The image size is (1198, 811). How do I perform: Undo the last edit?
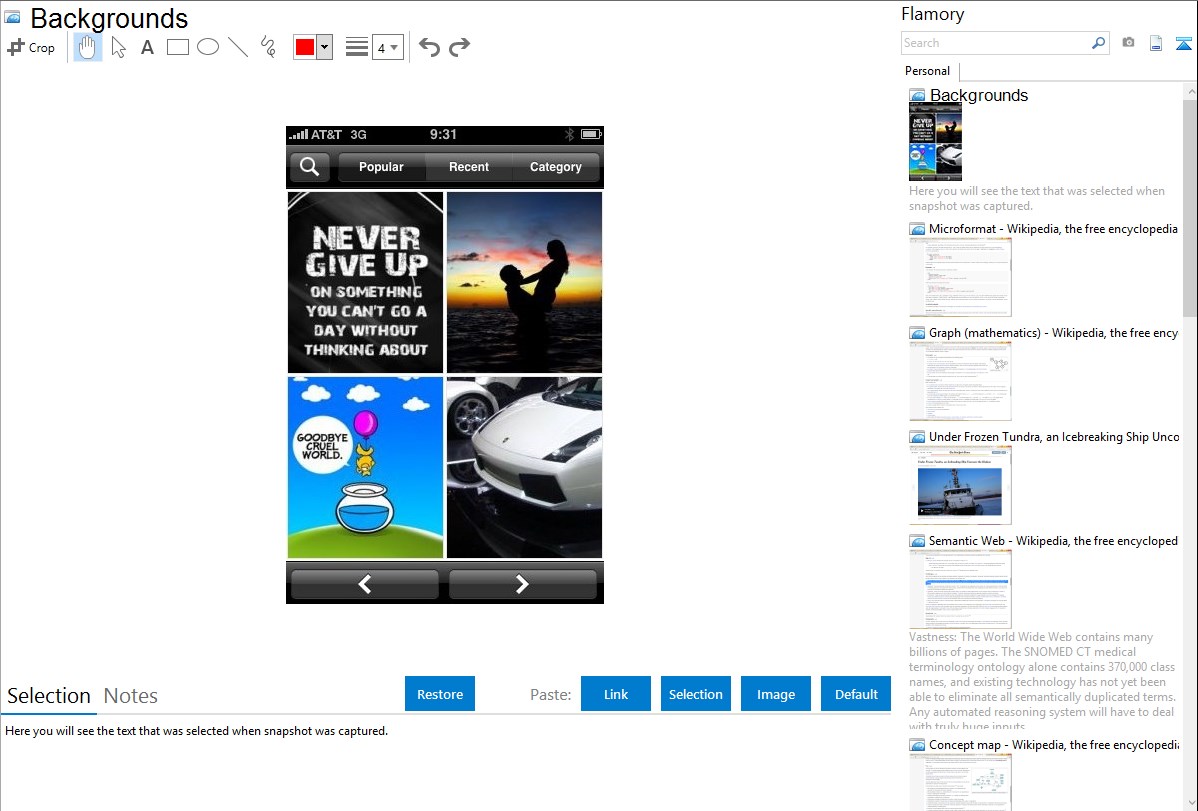pos(429,47)
